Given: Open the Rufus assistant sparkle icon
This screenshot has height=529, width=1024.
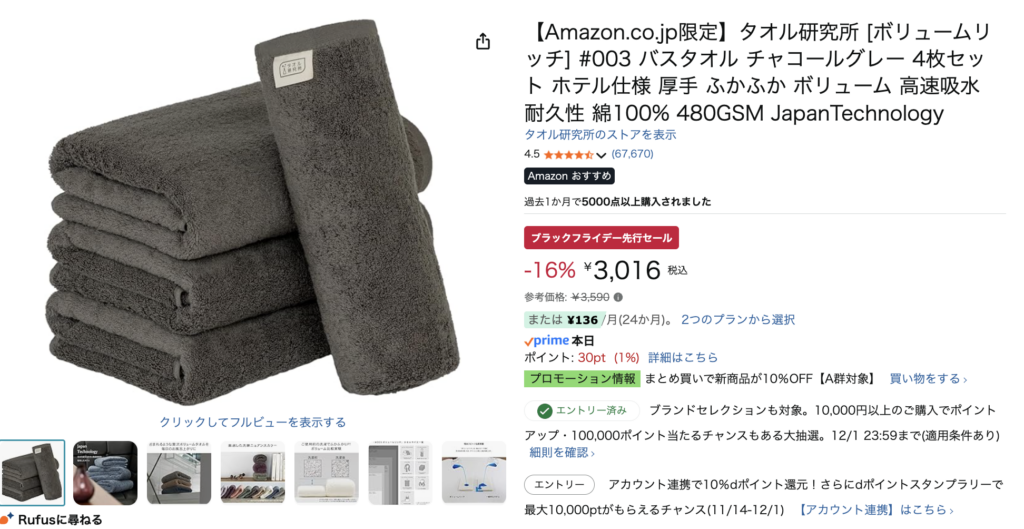Looking at the screenshot, I should click(7, 519).
